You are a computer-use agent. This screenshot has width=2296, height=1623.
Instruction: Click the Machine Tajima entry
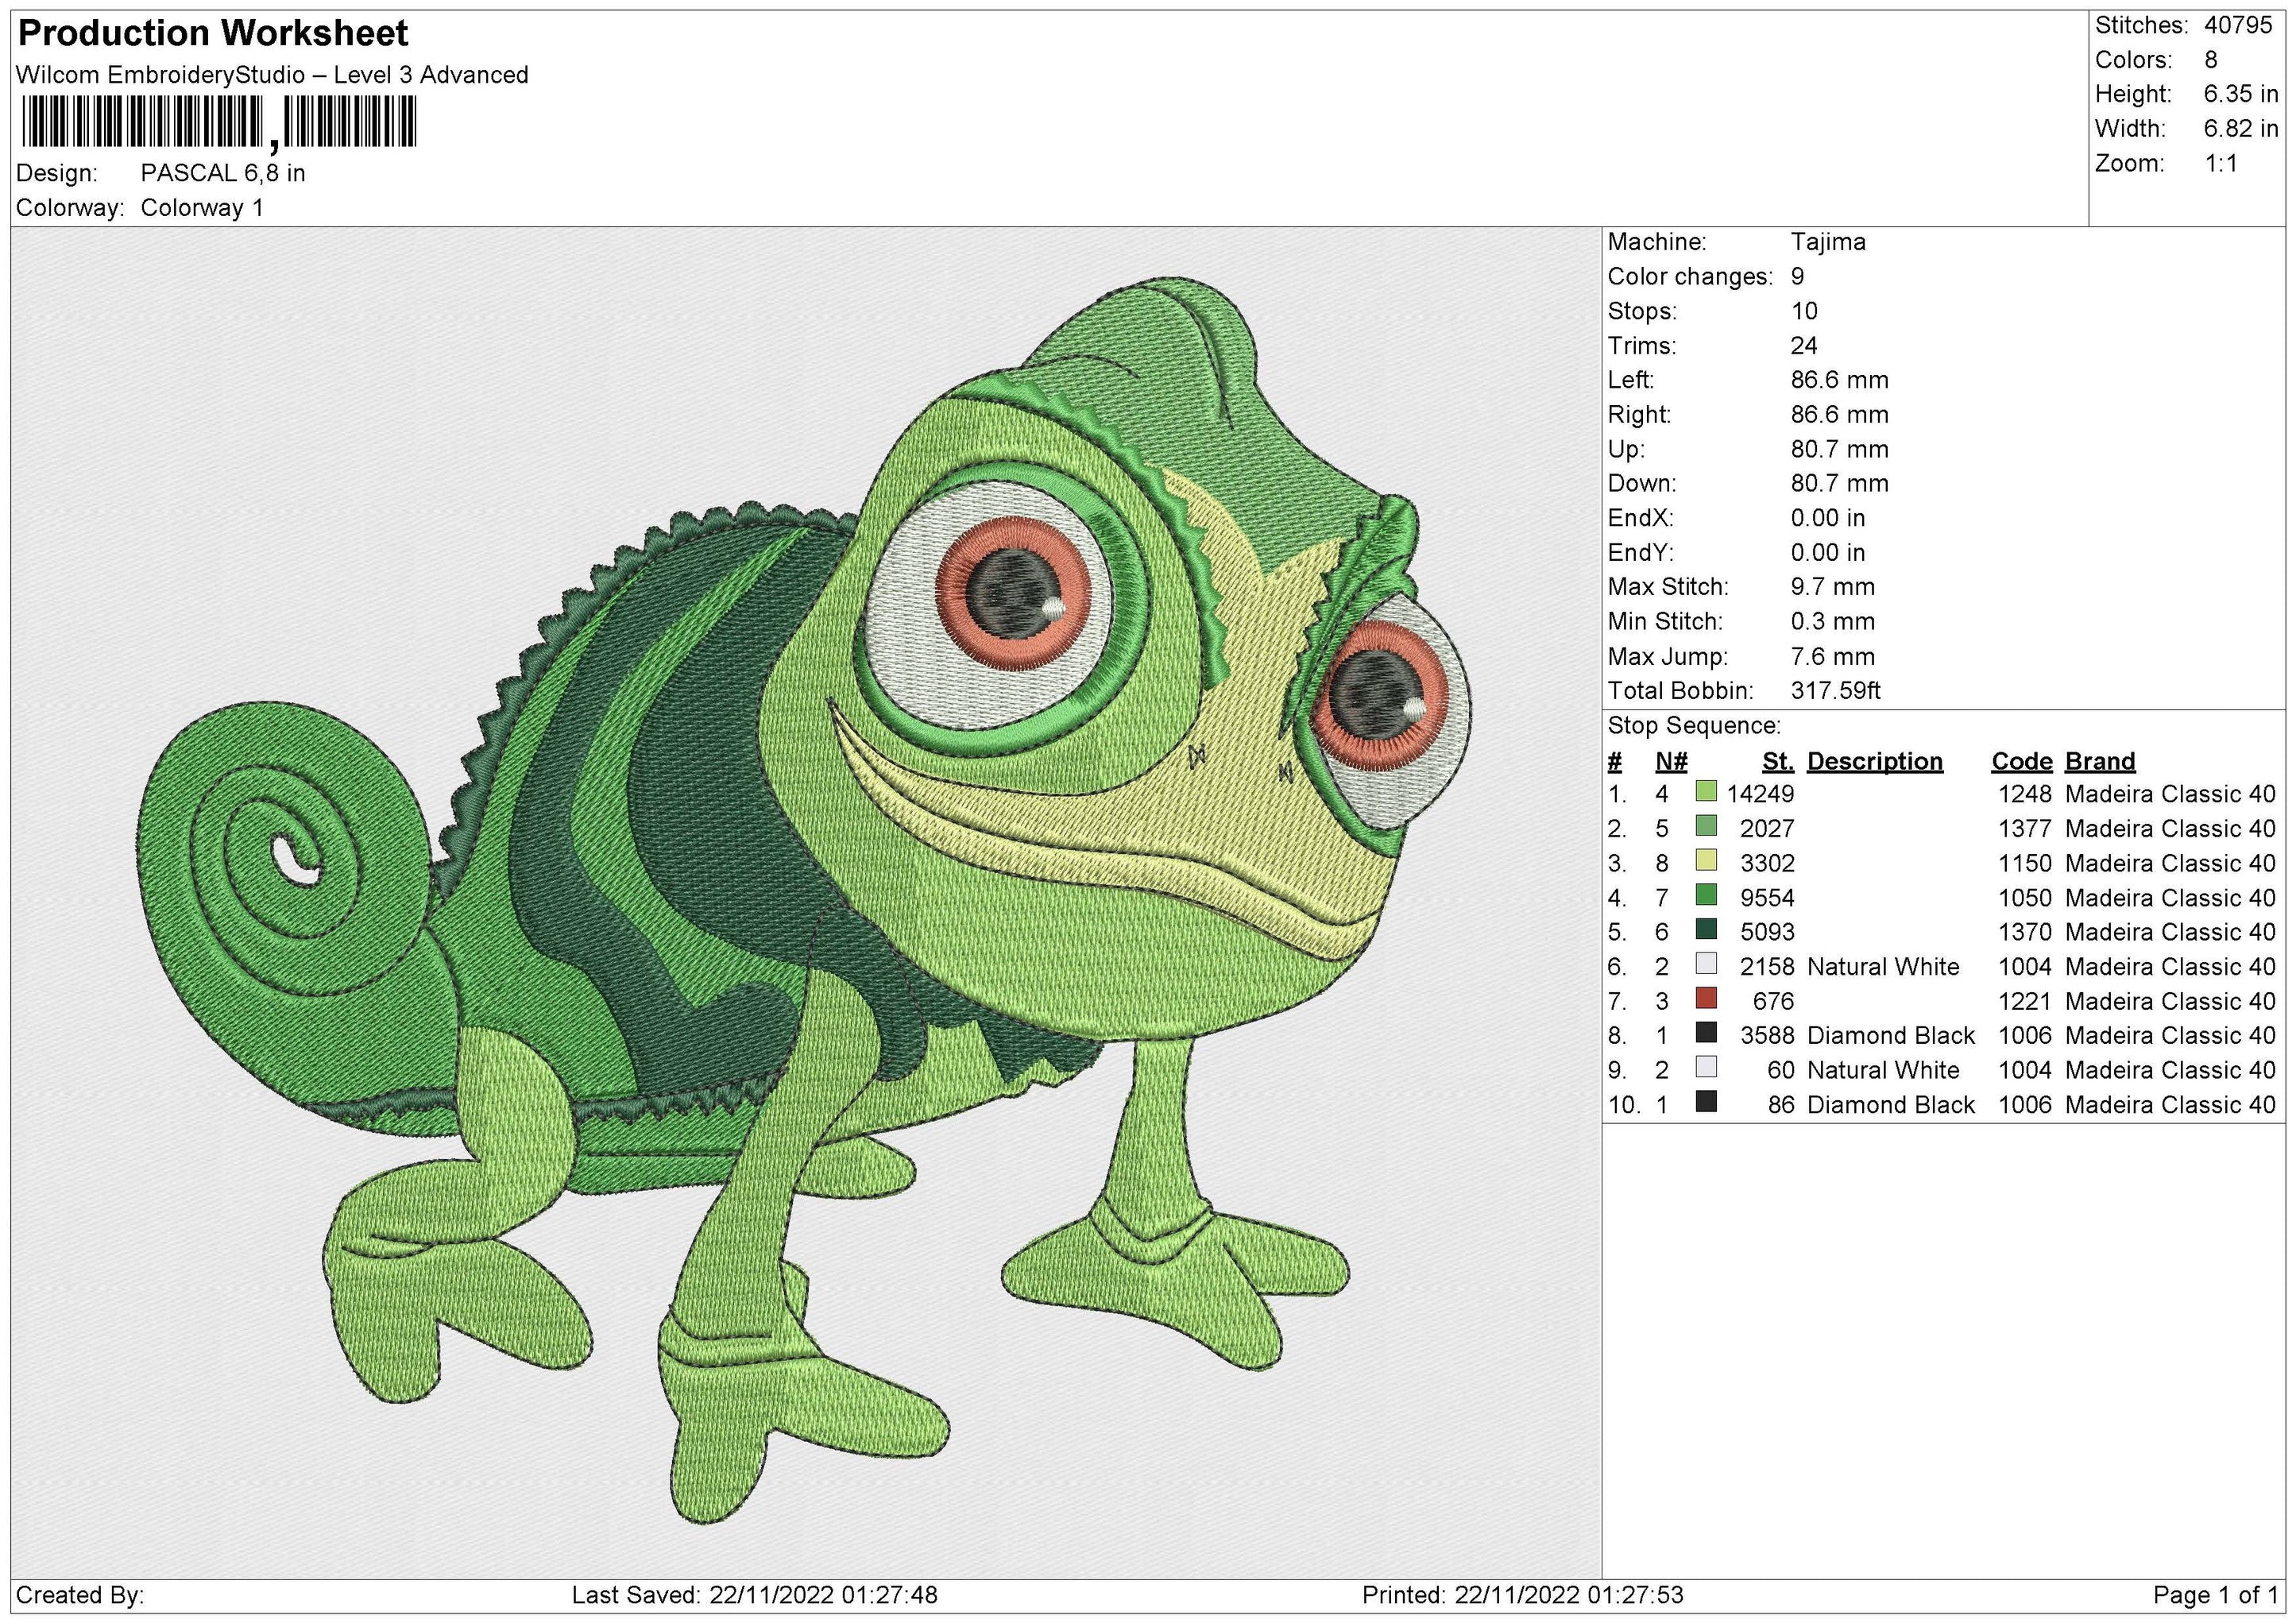[1838, 241]
